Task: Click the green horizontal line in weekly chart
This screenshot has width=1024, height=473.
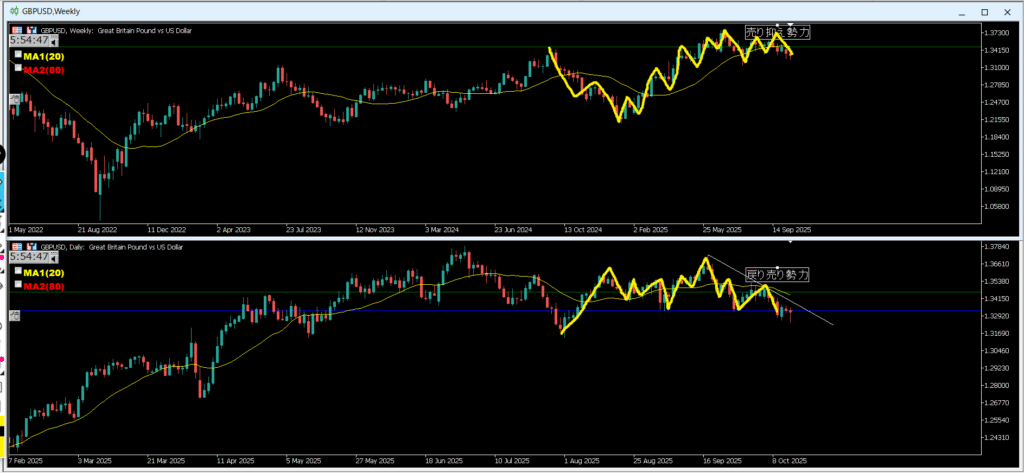Action: coord(400,47)
